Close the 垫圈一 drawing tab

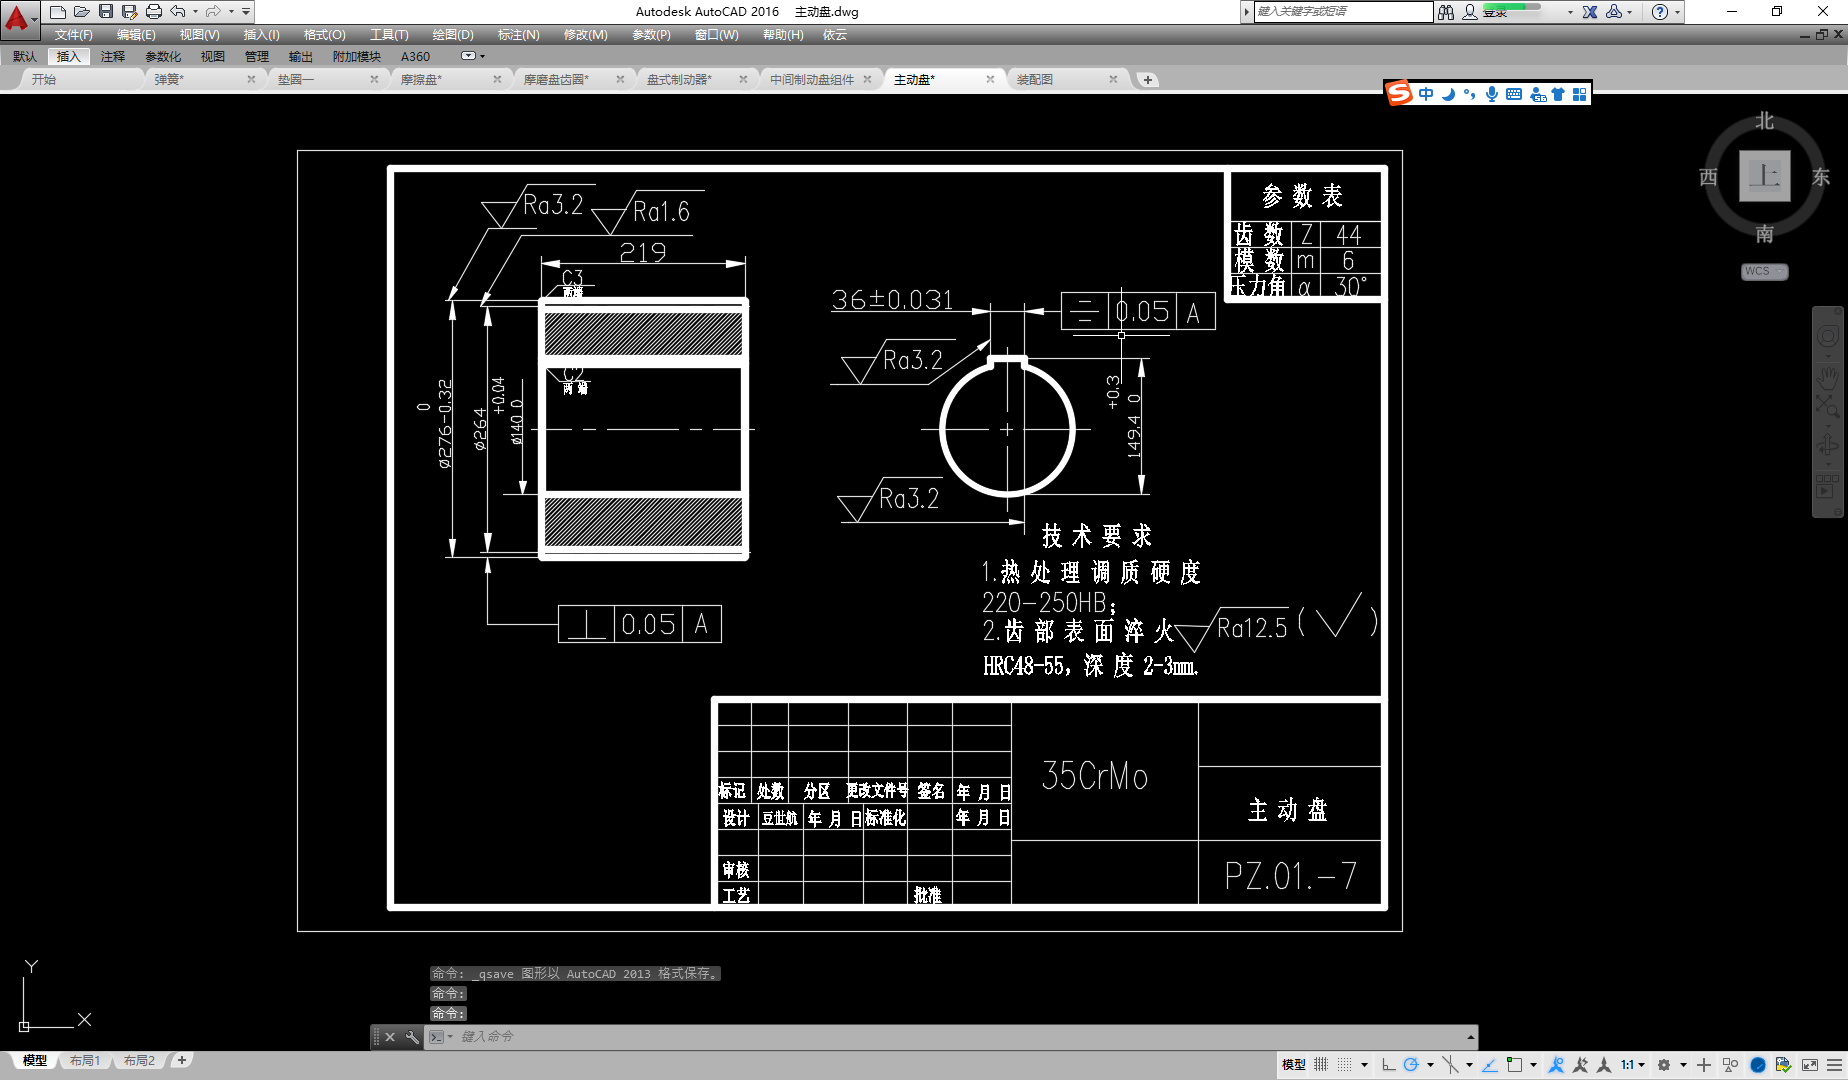[374, 79]
